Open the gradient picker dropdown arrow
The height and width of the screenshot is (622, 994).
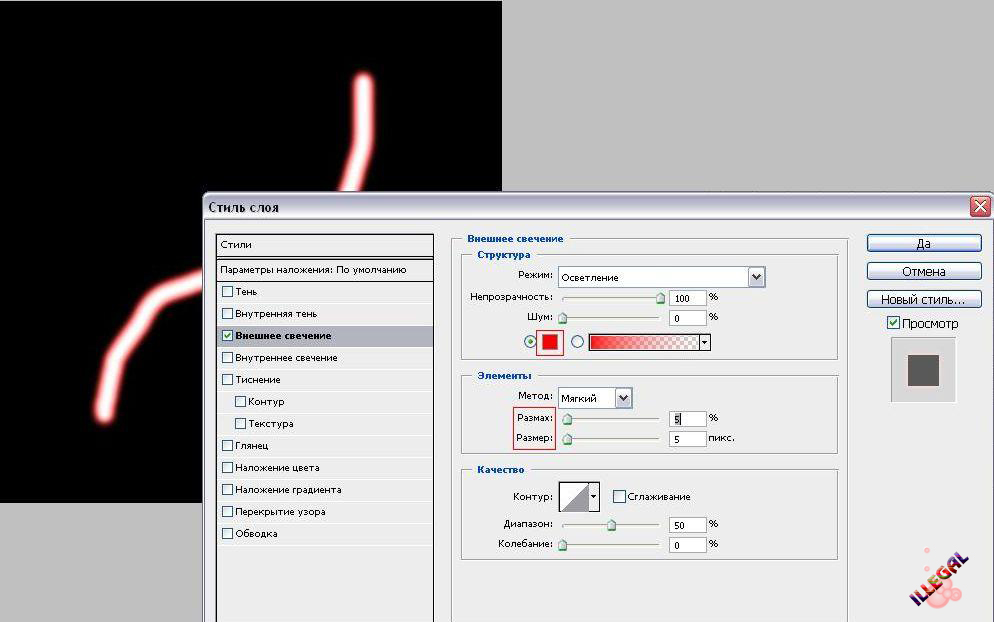pos(705,342)
